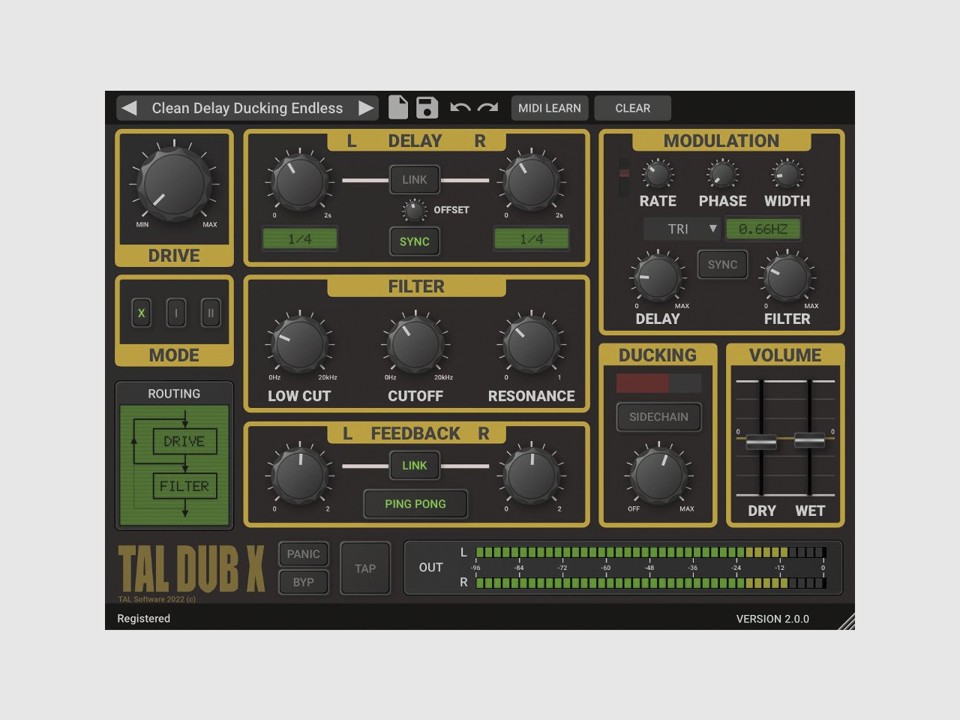Click the 0.66HZ rate display
960x720 pixels.
[763, 229]
